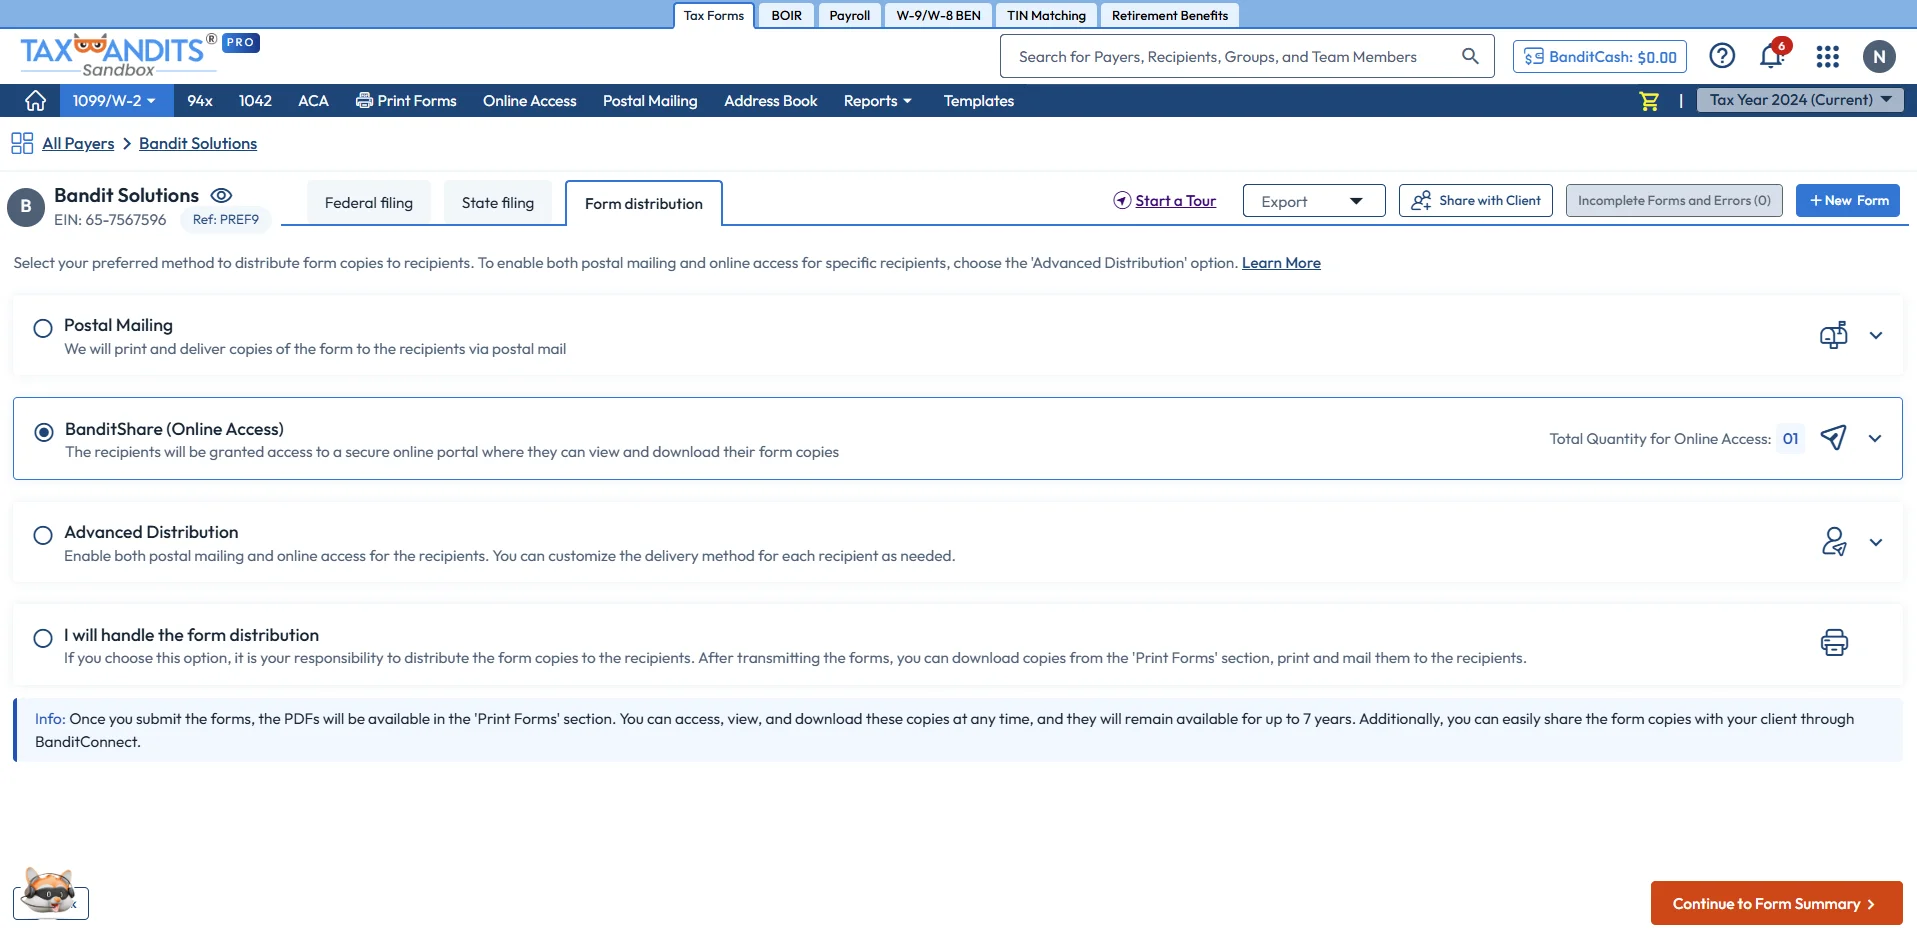Open the Retirement Benefits top tab
Image resolution: width=1917 pixels, height=941 pixels.
1170,15
